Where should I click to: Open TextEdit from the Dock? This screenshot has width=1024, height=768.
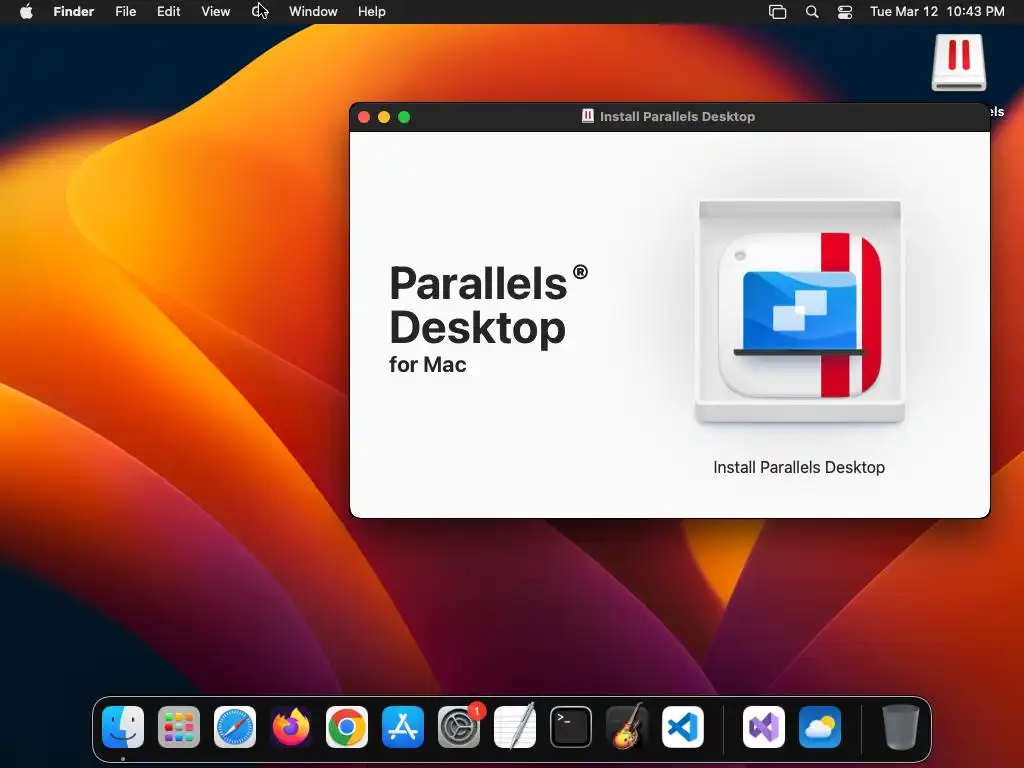[515, 727]
